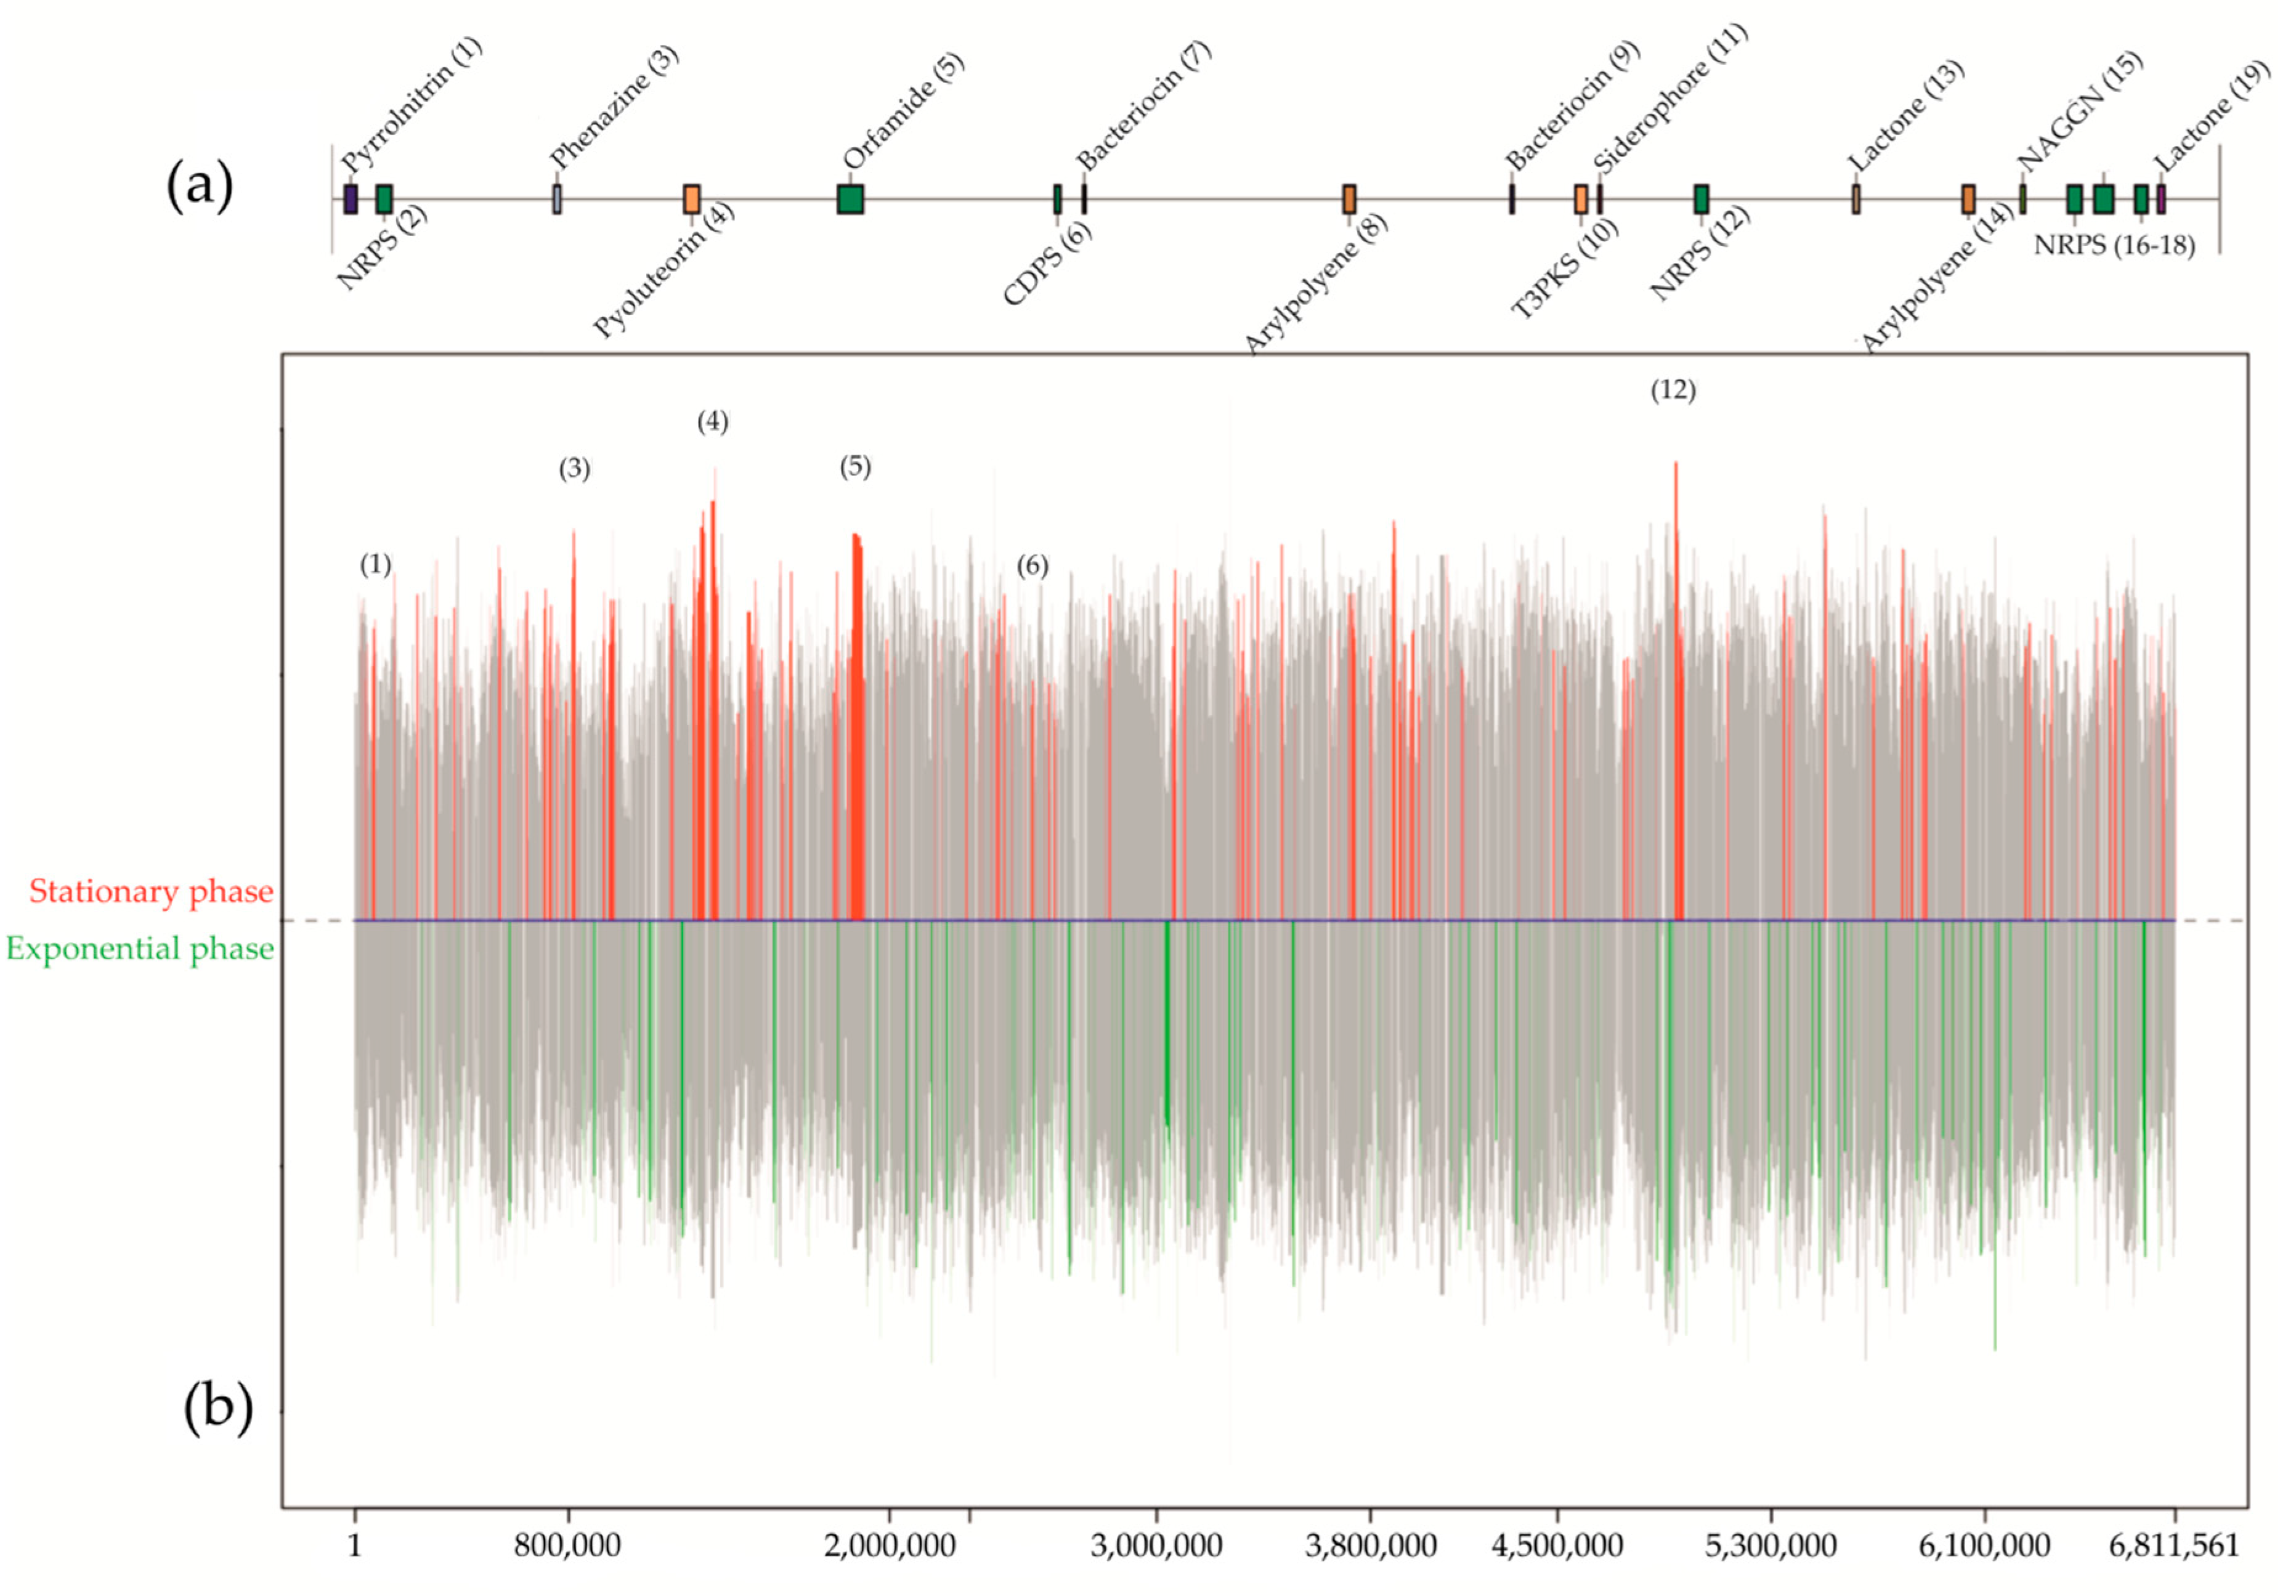The width and height of the screenshot is (2296, 1596).
Task: Click the purple Pyrrolnitrin (1) cluster box
Action: [350, 199]
